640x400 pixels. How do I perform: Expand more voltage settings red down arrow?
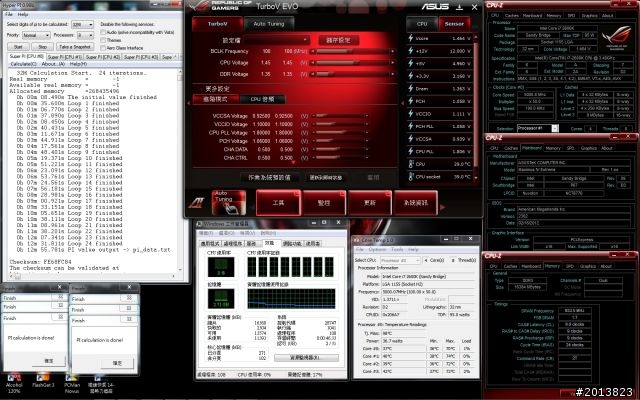point(293,162)
